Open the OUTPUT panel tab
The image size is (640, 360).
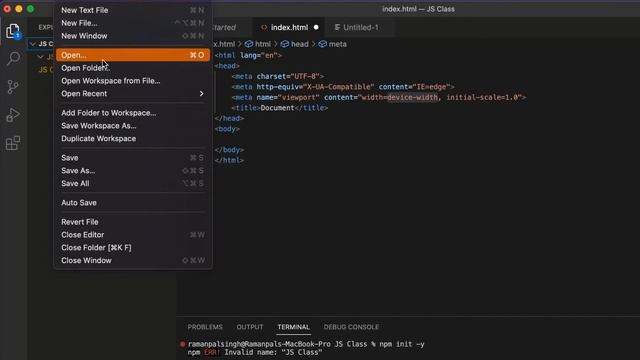pos(250,327)
